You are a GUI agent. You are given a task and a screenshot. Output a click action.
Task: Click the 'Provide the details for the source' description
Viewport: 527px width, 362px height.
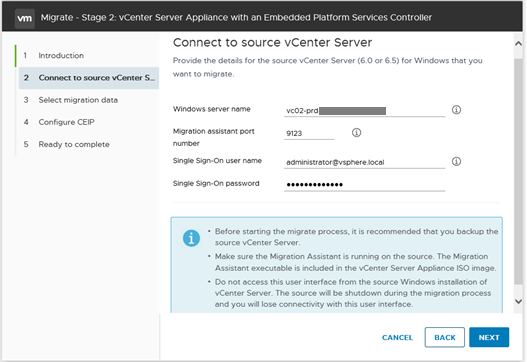pyautogui.click(x=328, y=67)
